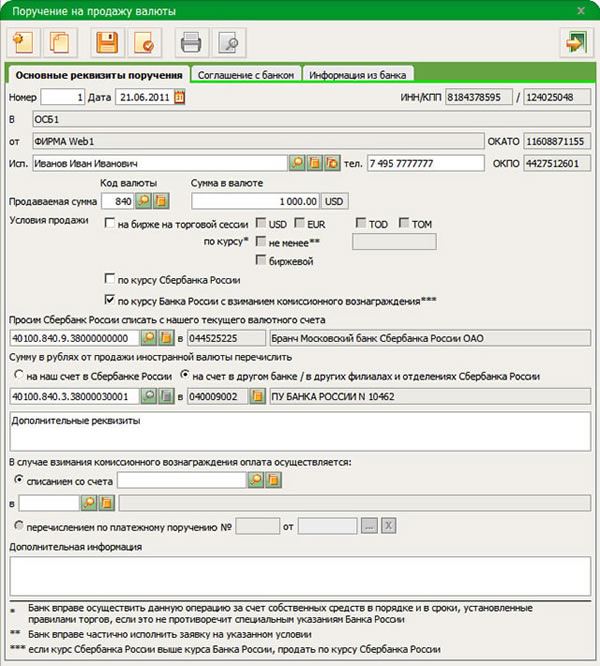The image size is (600, 666).
Task: Click the exit arrow icon at top right
Action: (576, 42)
